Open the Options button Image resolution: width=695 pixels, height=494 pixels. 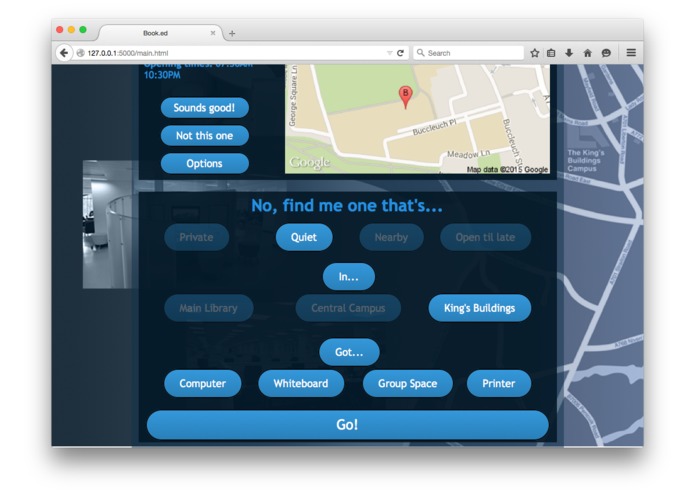(x=204, y=163)
